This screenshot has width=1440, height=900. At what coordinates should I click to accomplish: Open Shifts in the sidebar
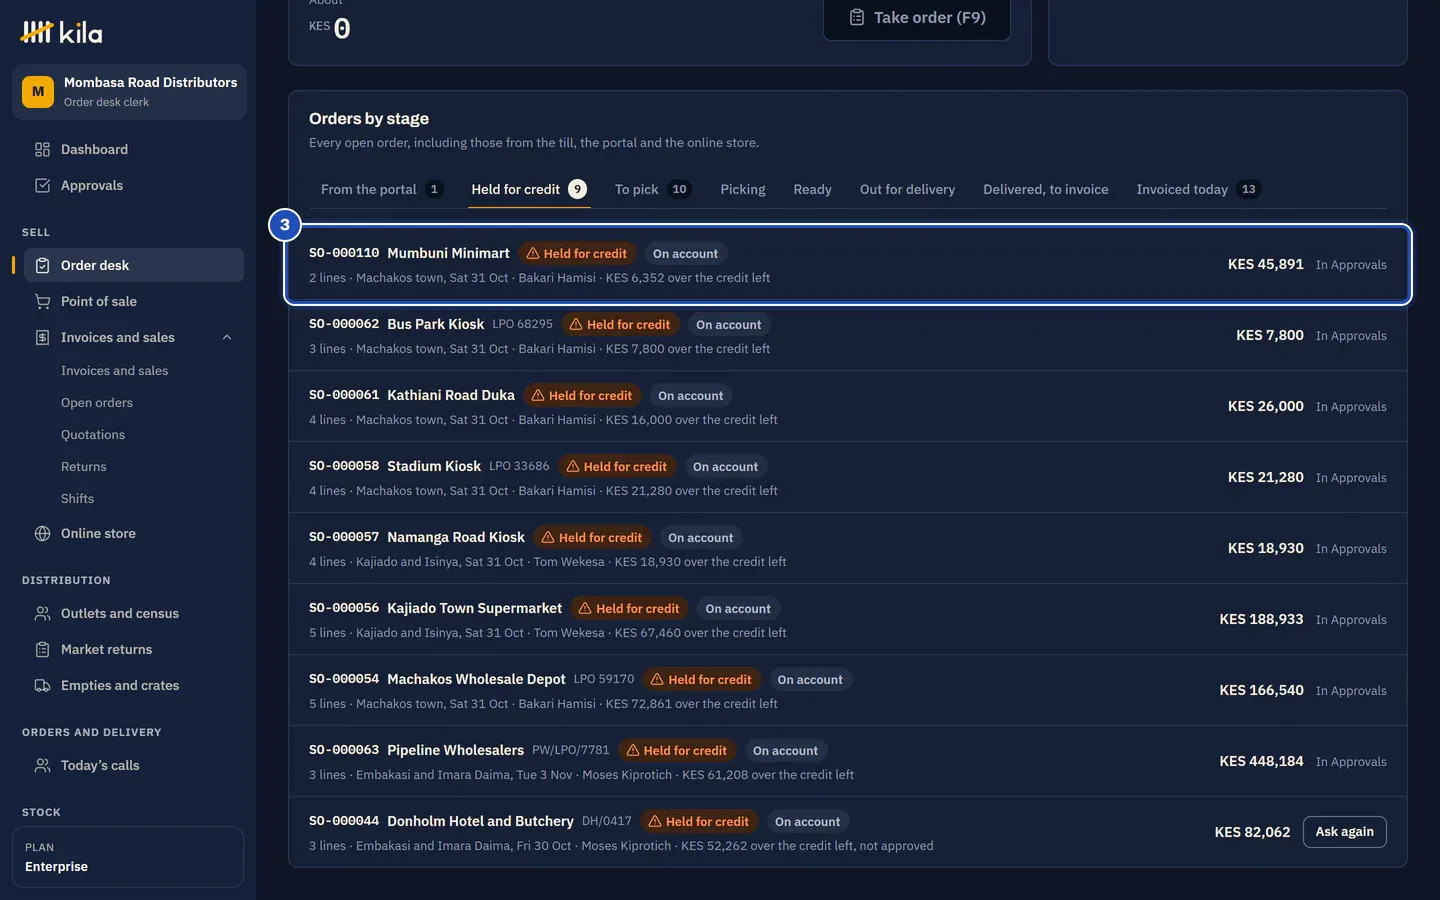pos(77,499)
